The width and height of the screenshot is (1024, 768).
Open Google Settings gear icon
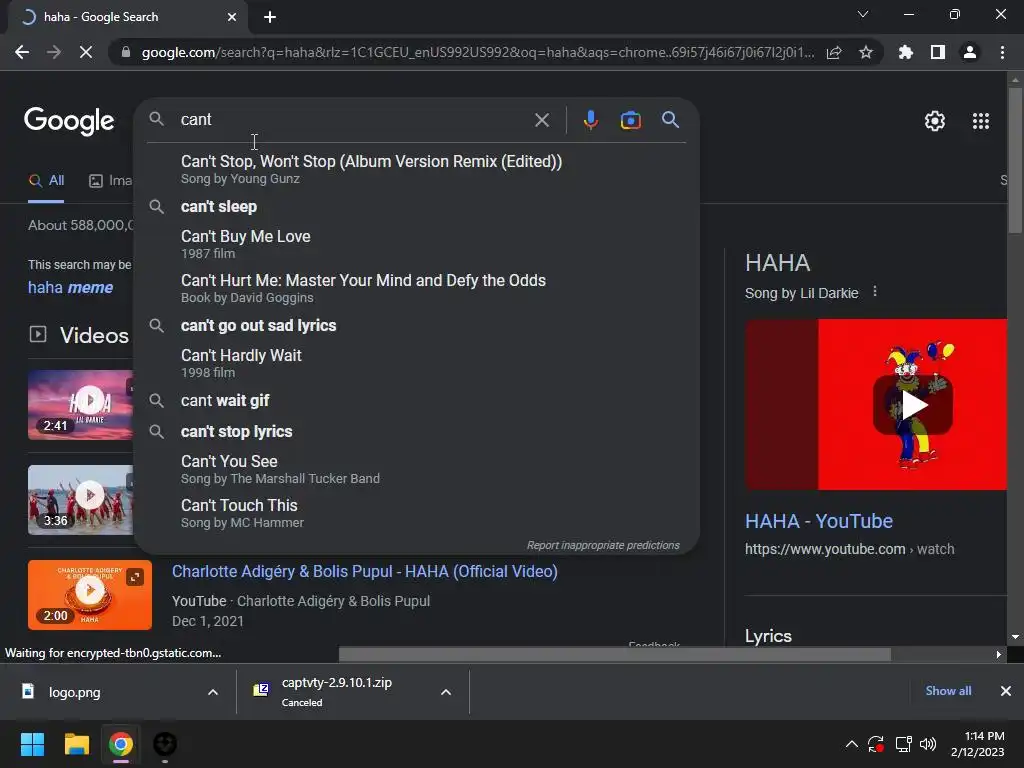pyautogui.click(x=935, y=121)
